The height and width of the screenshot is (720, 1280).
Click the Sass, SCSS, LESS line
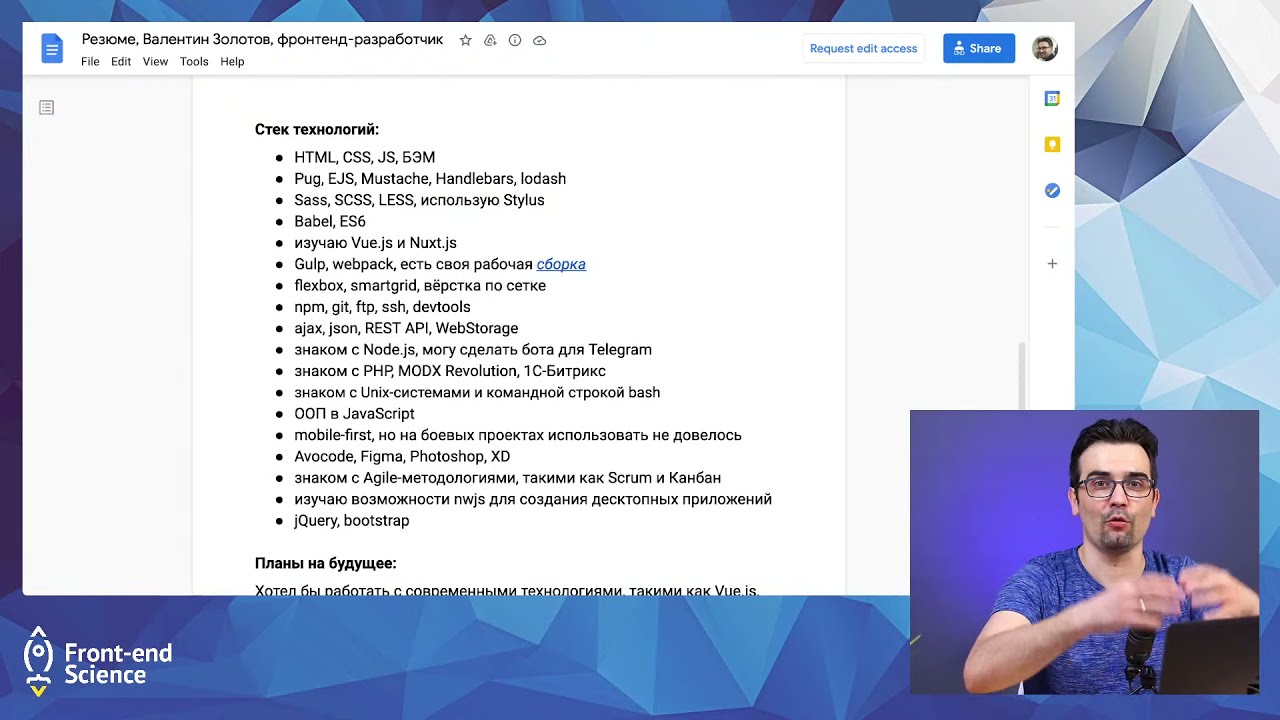[x=419, y=200]
